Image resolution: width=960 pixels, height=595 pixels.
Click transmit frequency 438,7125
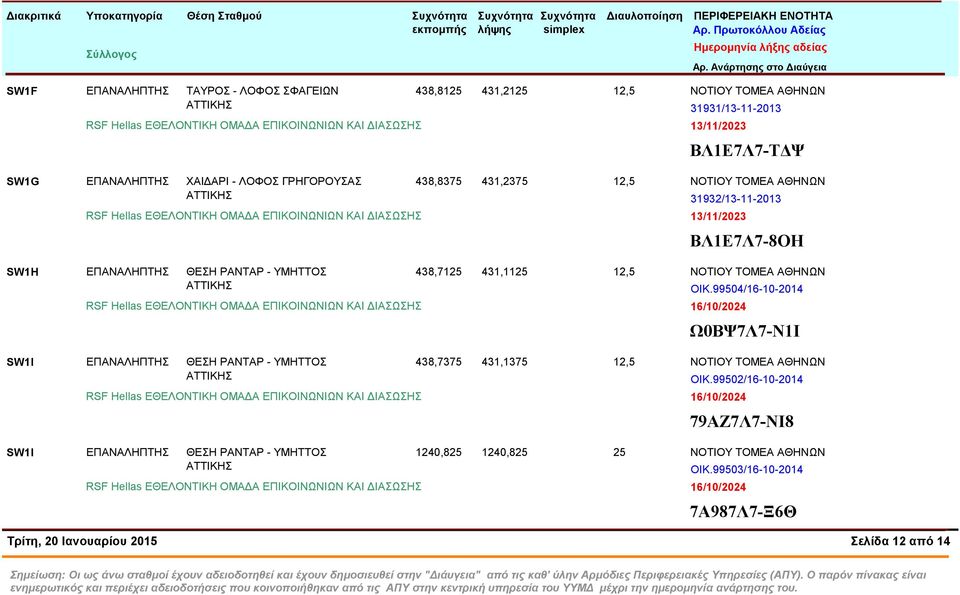(x=438, y=271)
